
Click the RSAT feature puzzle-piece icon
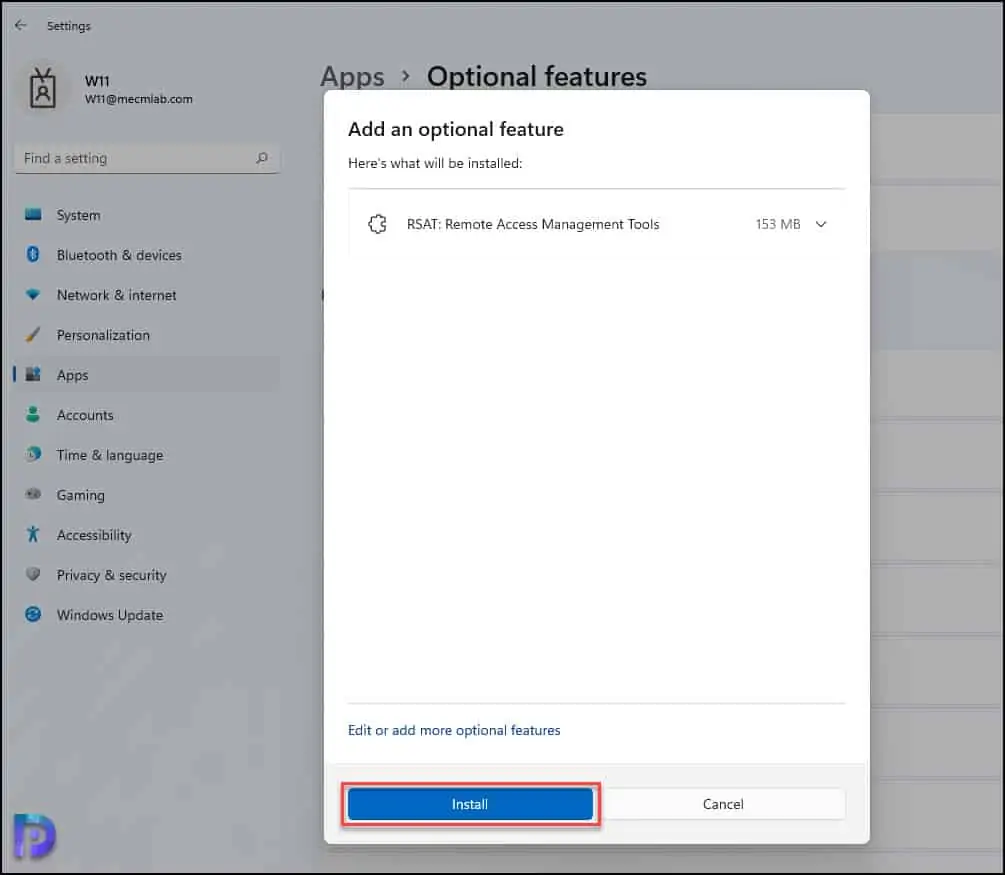pos(378,224)
